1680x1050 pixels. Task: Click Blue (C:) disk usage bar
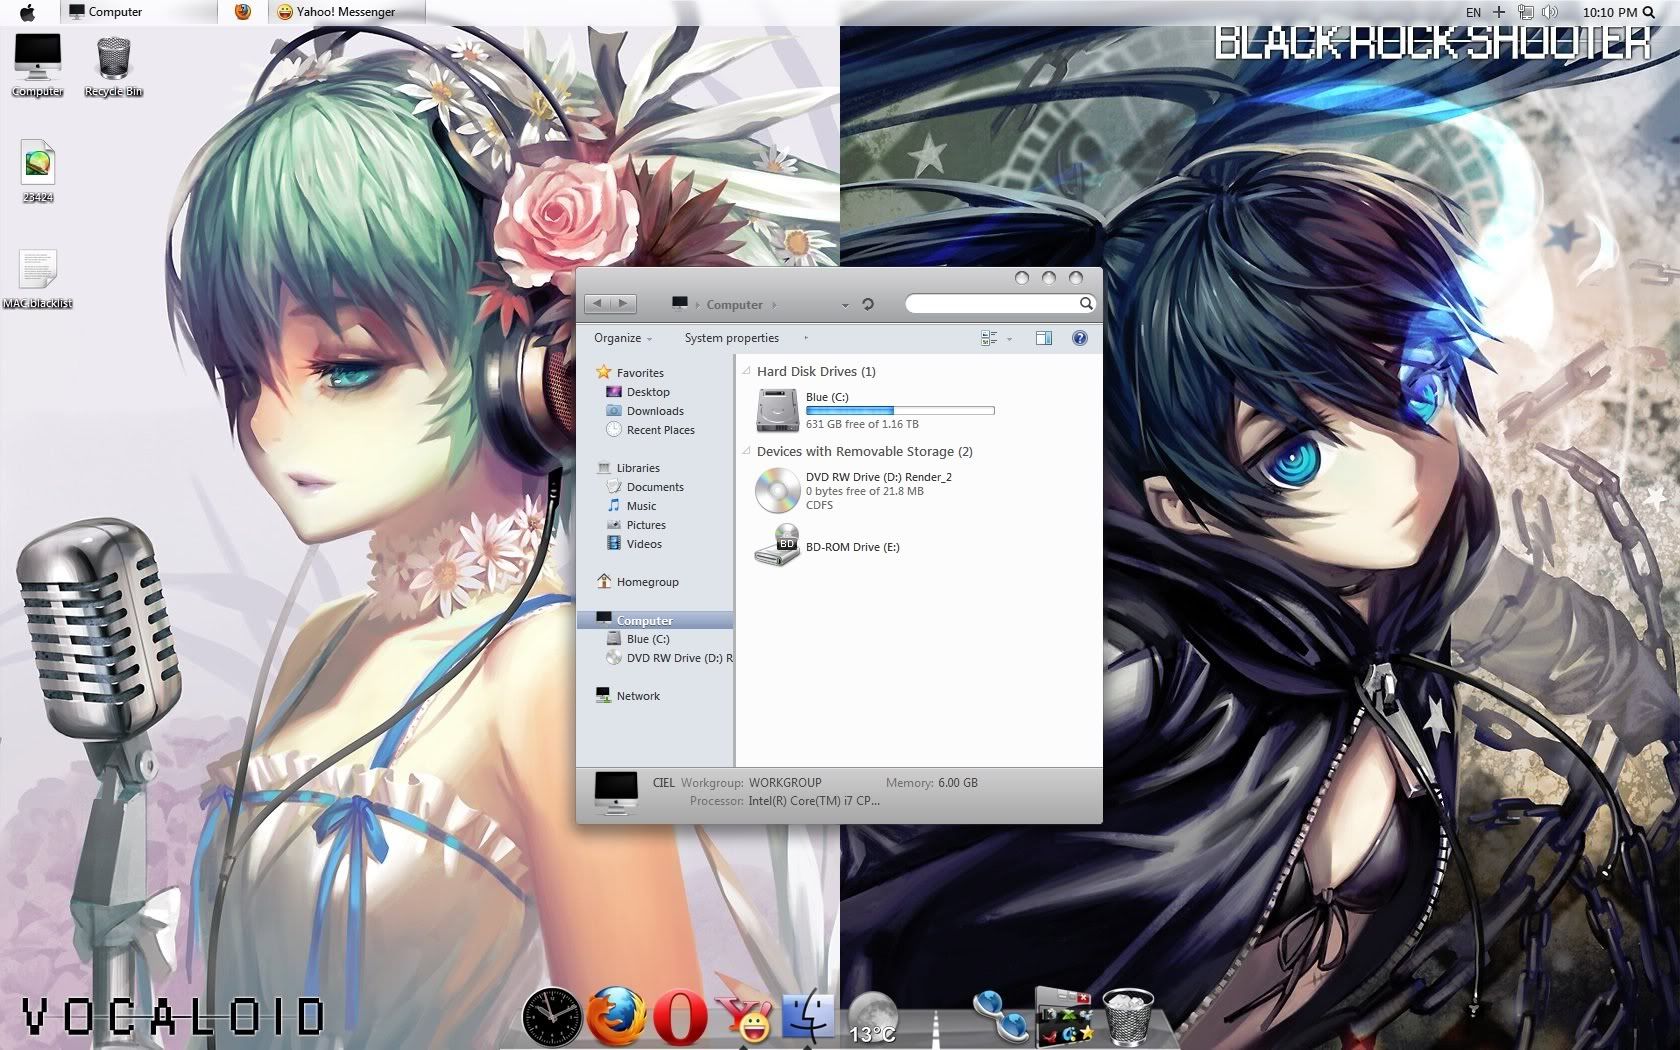pos(900,411)
